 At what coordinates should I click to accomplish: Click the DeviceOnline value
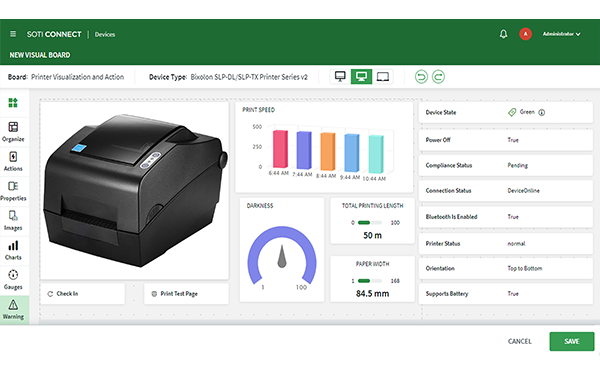[x=523, y=191]
